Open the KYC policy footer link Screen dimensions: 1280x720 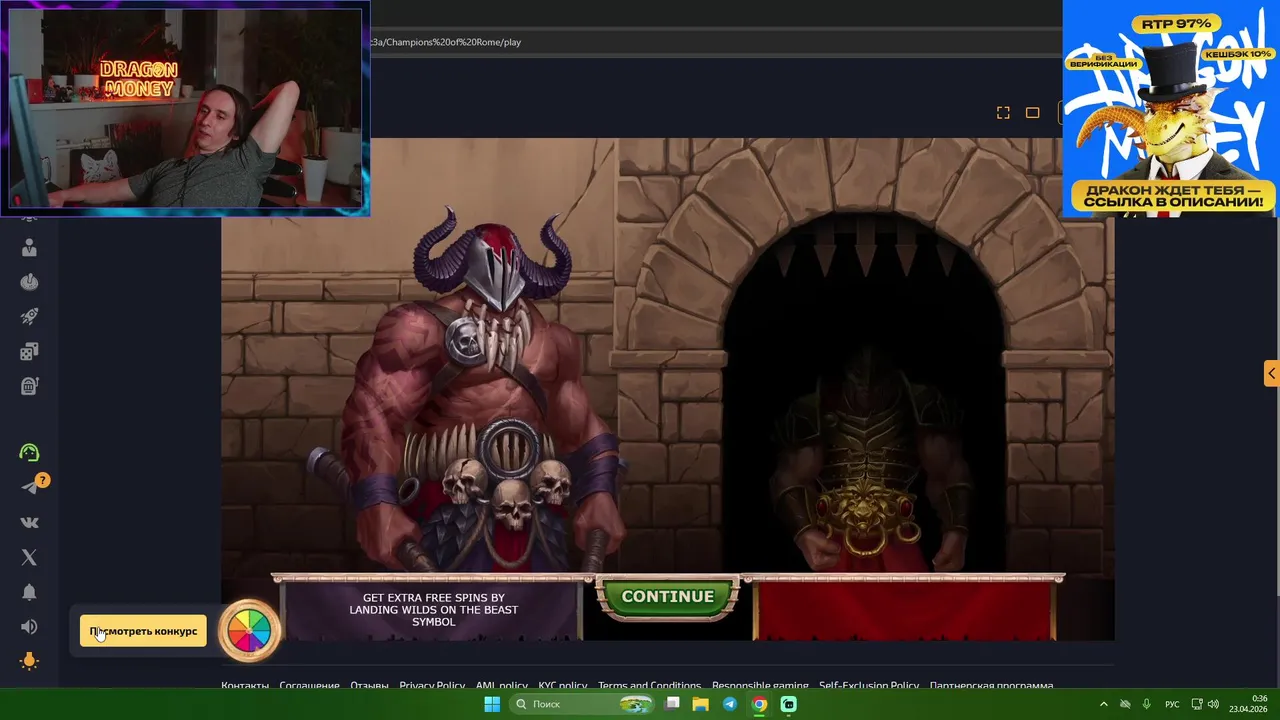(x=562, y=686)
